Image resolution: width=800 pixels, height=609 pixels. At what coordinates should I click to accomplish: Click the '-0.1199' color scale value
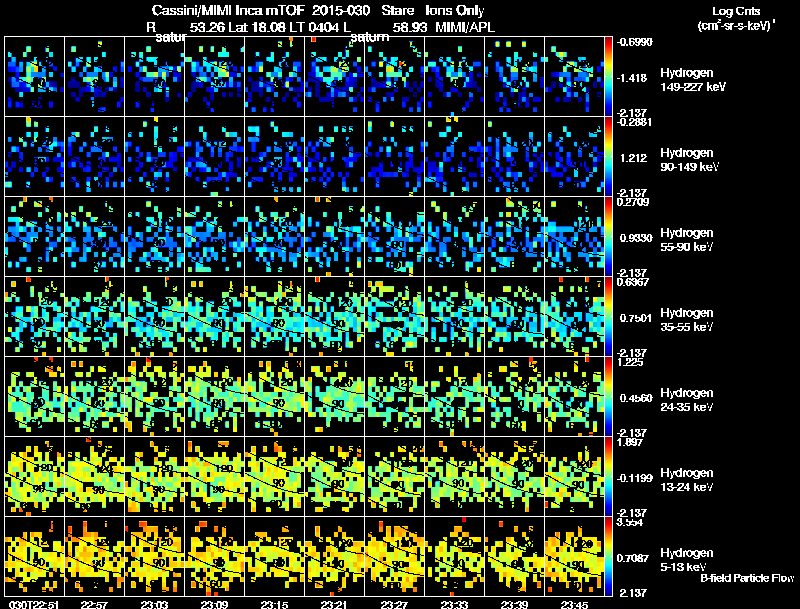(x=634, y=478)
